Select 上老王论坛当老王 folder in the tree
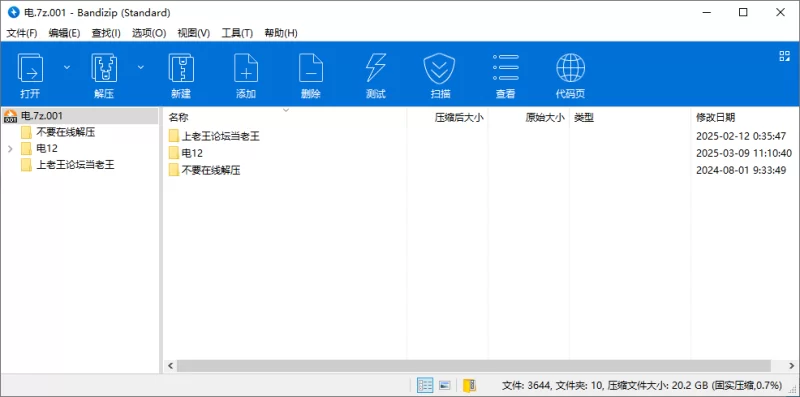Image resolution: width=800 pixels, height=397 pixels. pos(75,165)
